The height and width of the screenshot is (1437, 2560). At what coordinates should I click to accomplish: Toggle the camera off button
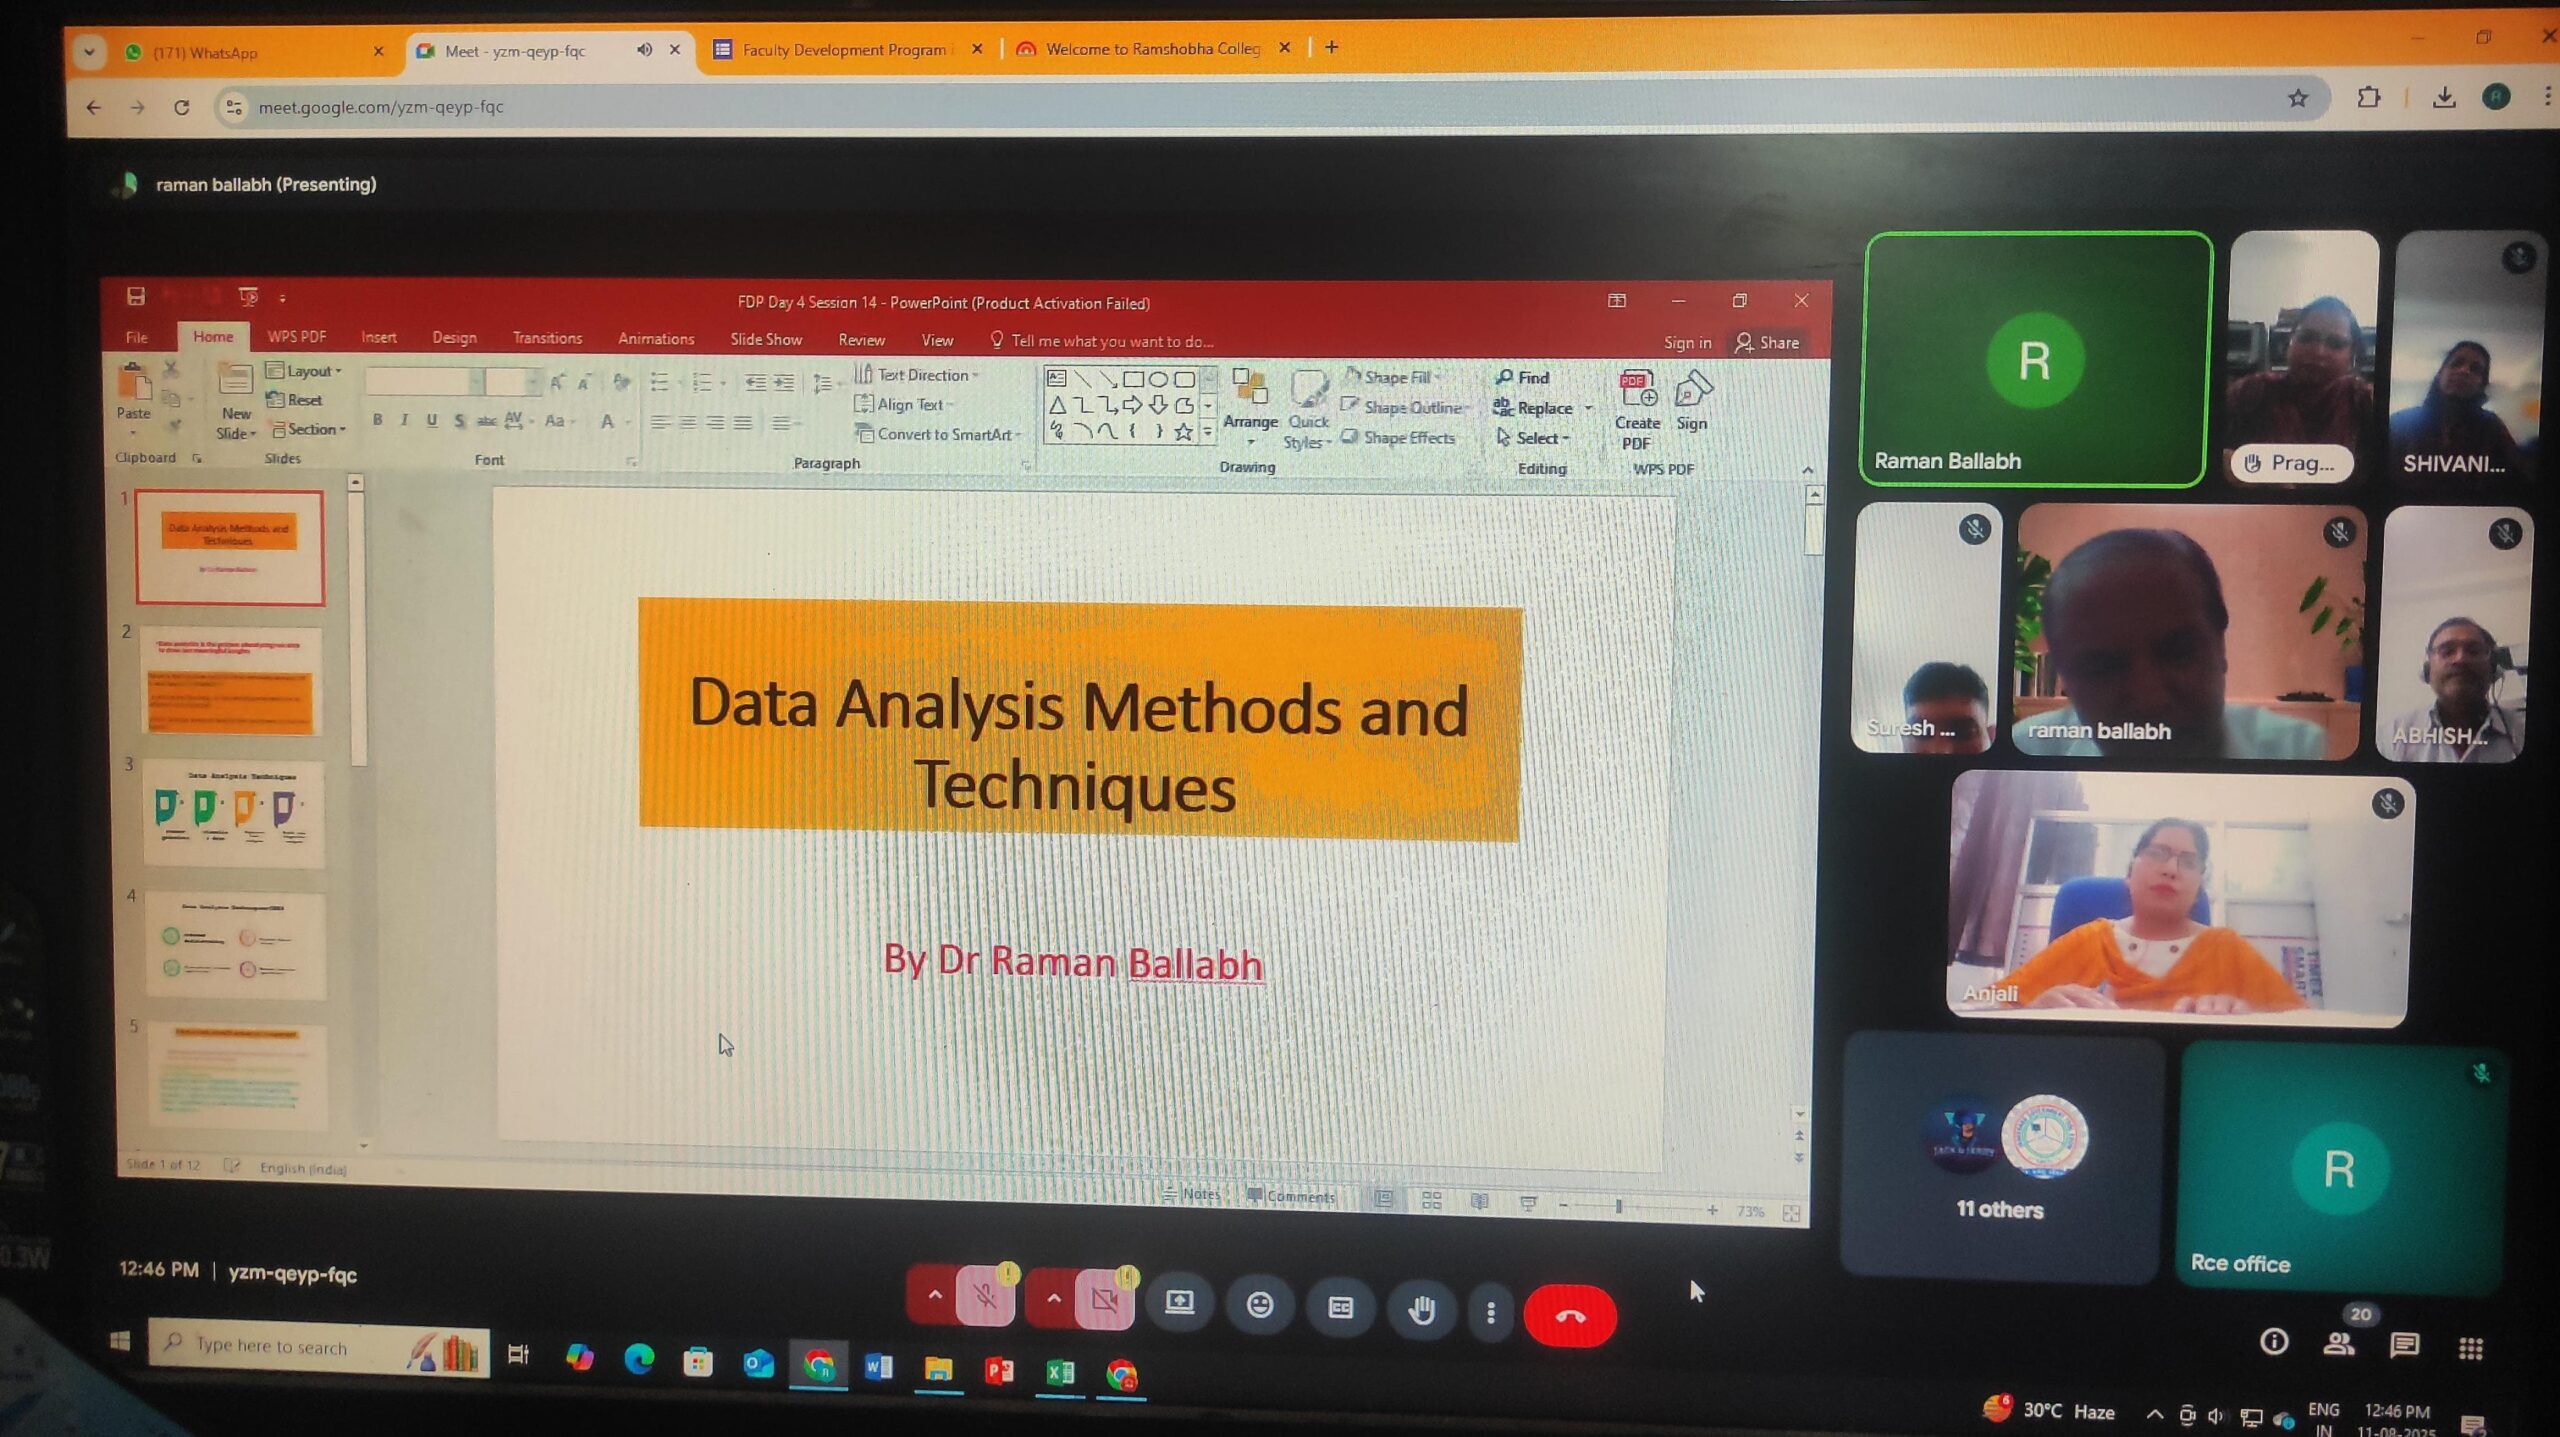[x=1104, y=1300]
